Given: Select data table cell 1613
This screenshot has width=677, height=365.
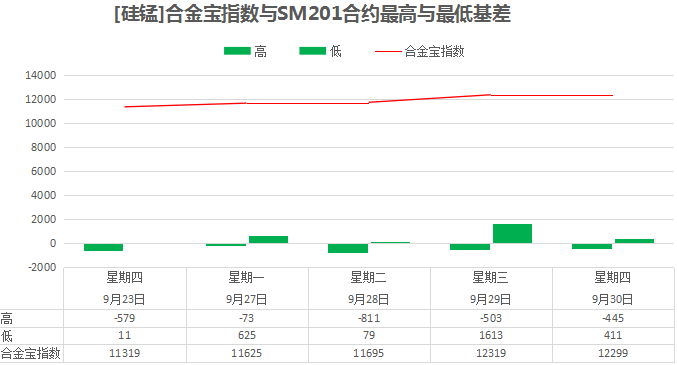Looking at the screenshot, I should (491, 336).
